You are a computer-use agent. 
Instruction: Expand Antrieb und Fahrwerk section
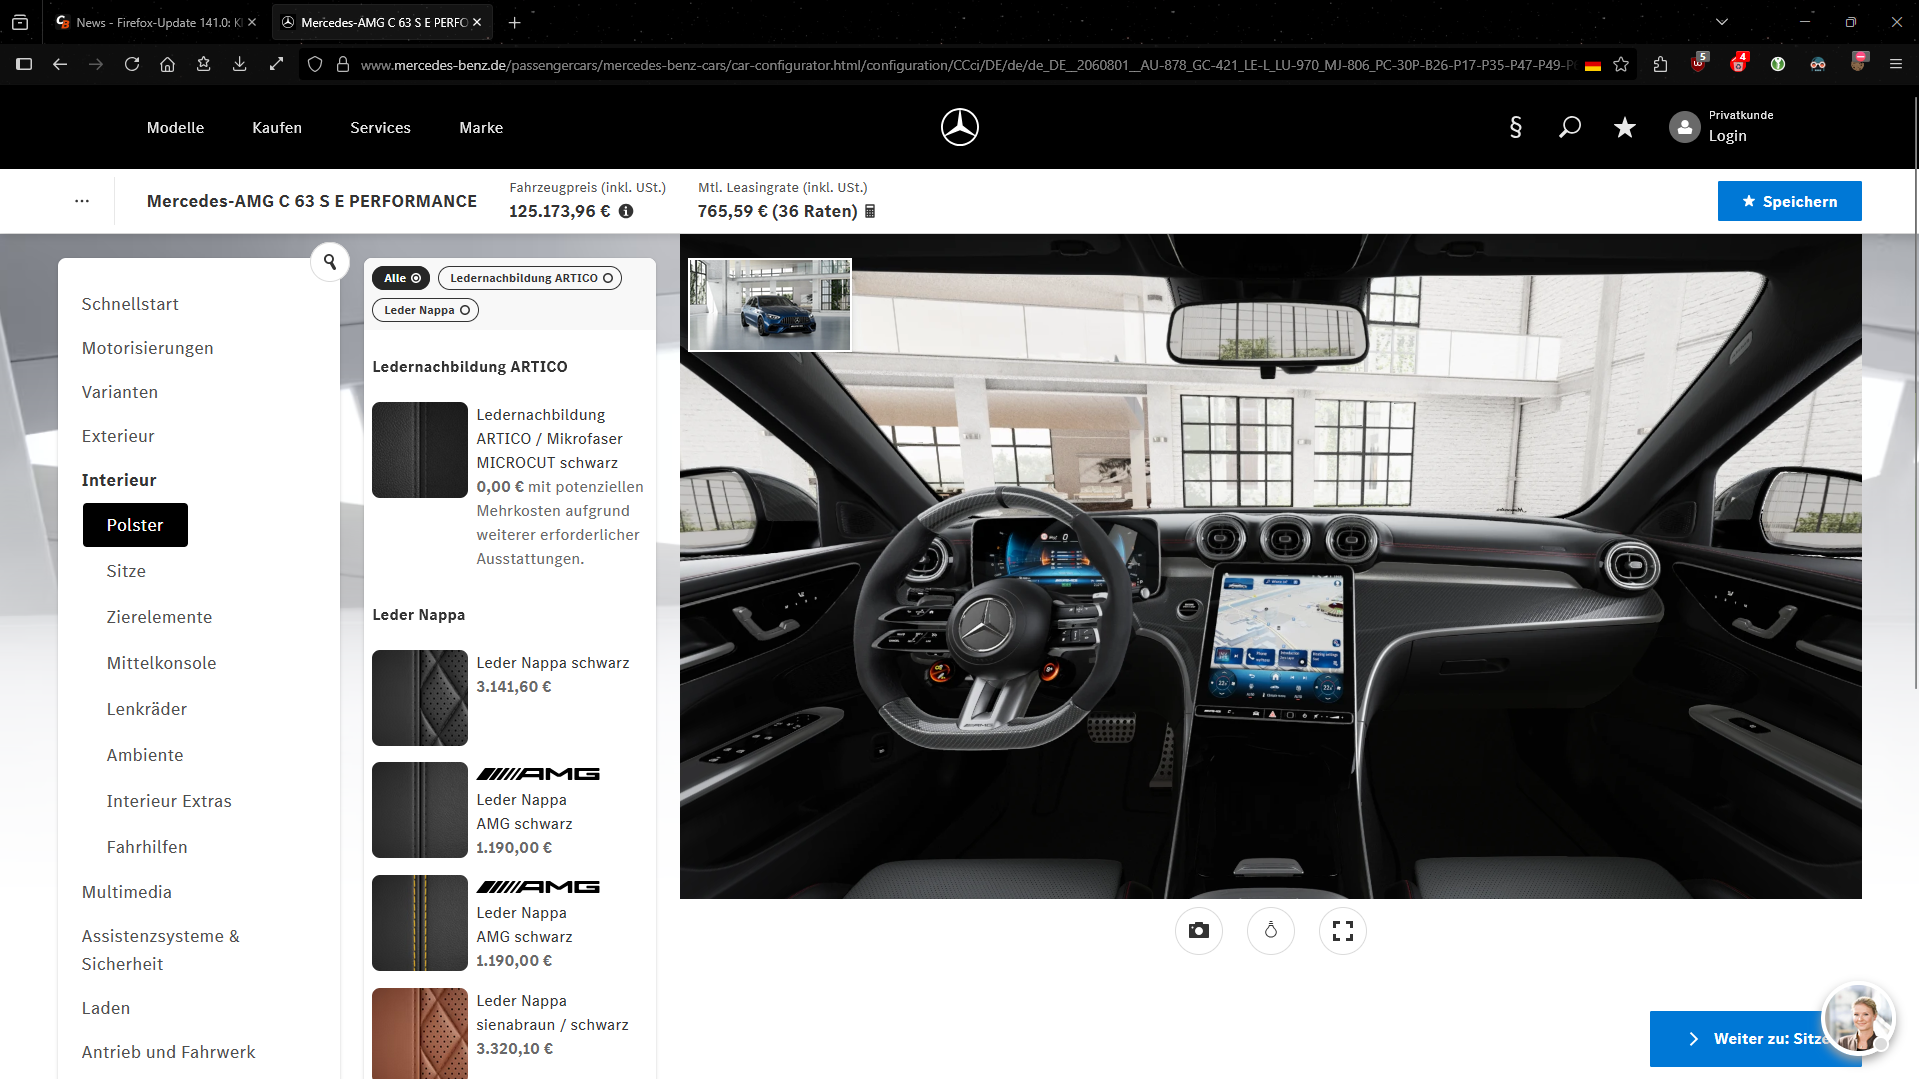[168, 1052]
